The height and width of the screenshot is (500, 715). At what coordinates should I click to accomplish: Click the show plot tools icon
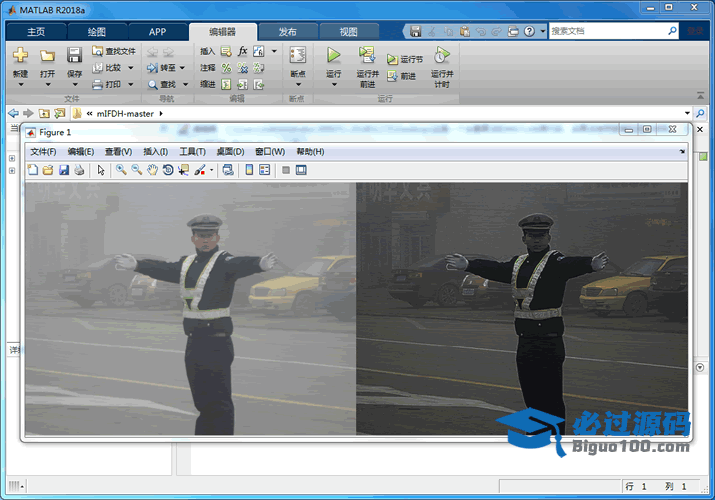coord(301,170)
